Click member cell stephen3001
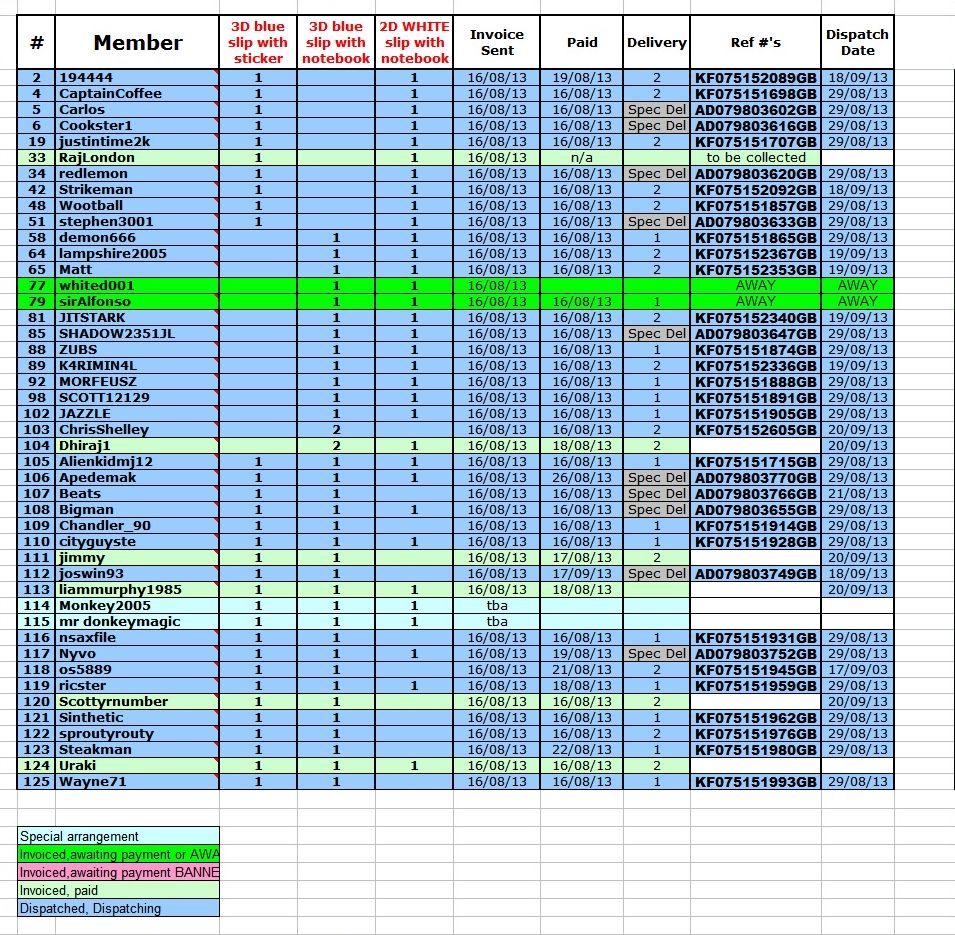This screenshot has height=935, width=955. 137,222
